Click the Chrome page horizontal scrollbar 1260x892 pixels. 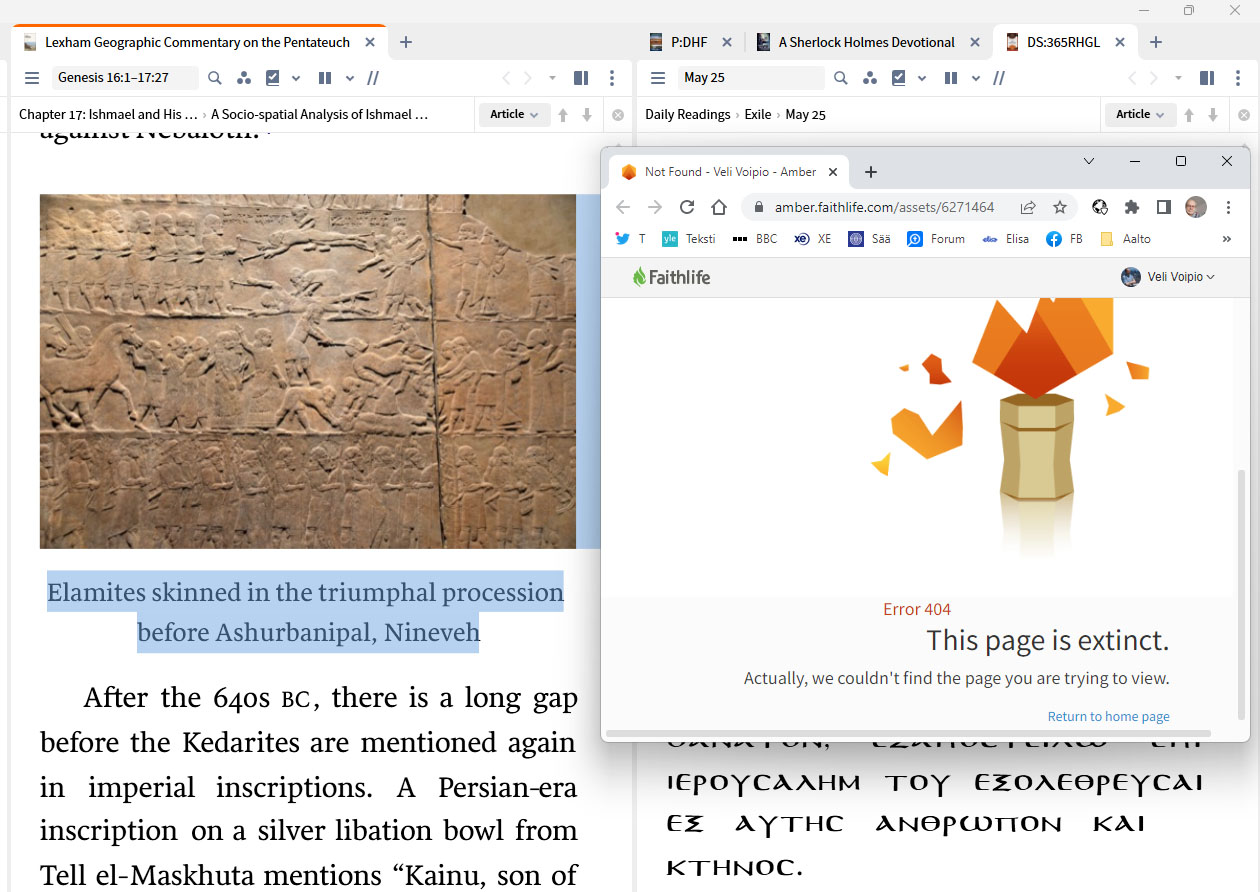pos(908,734)
